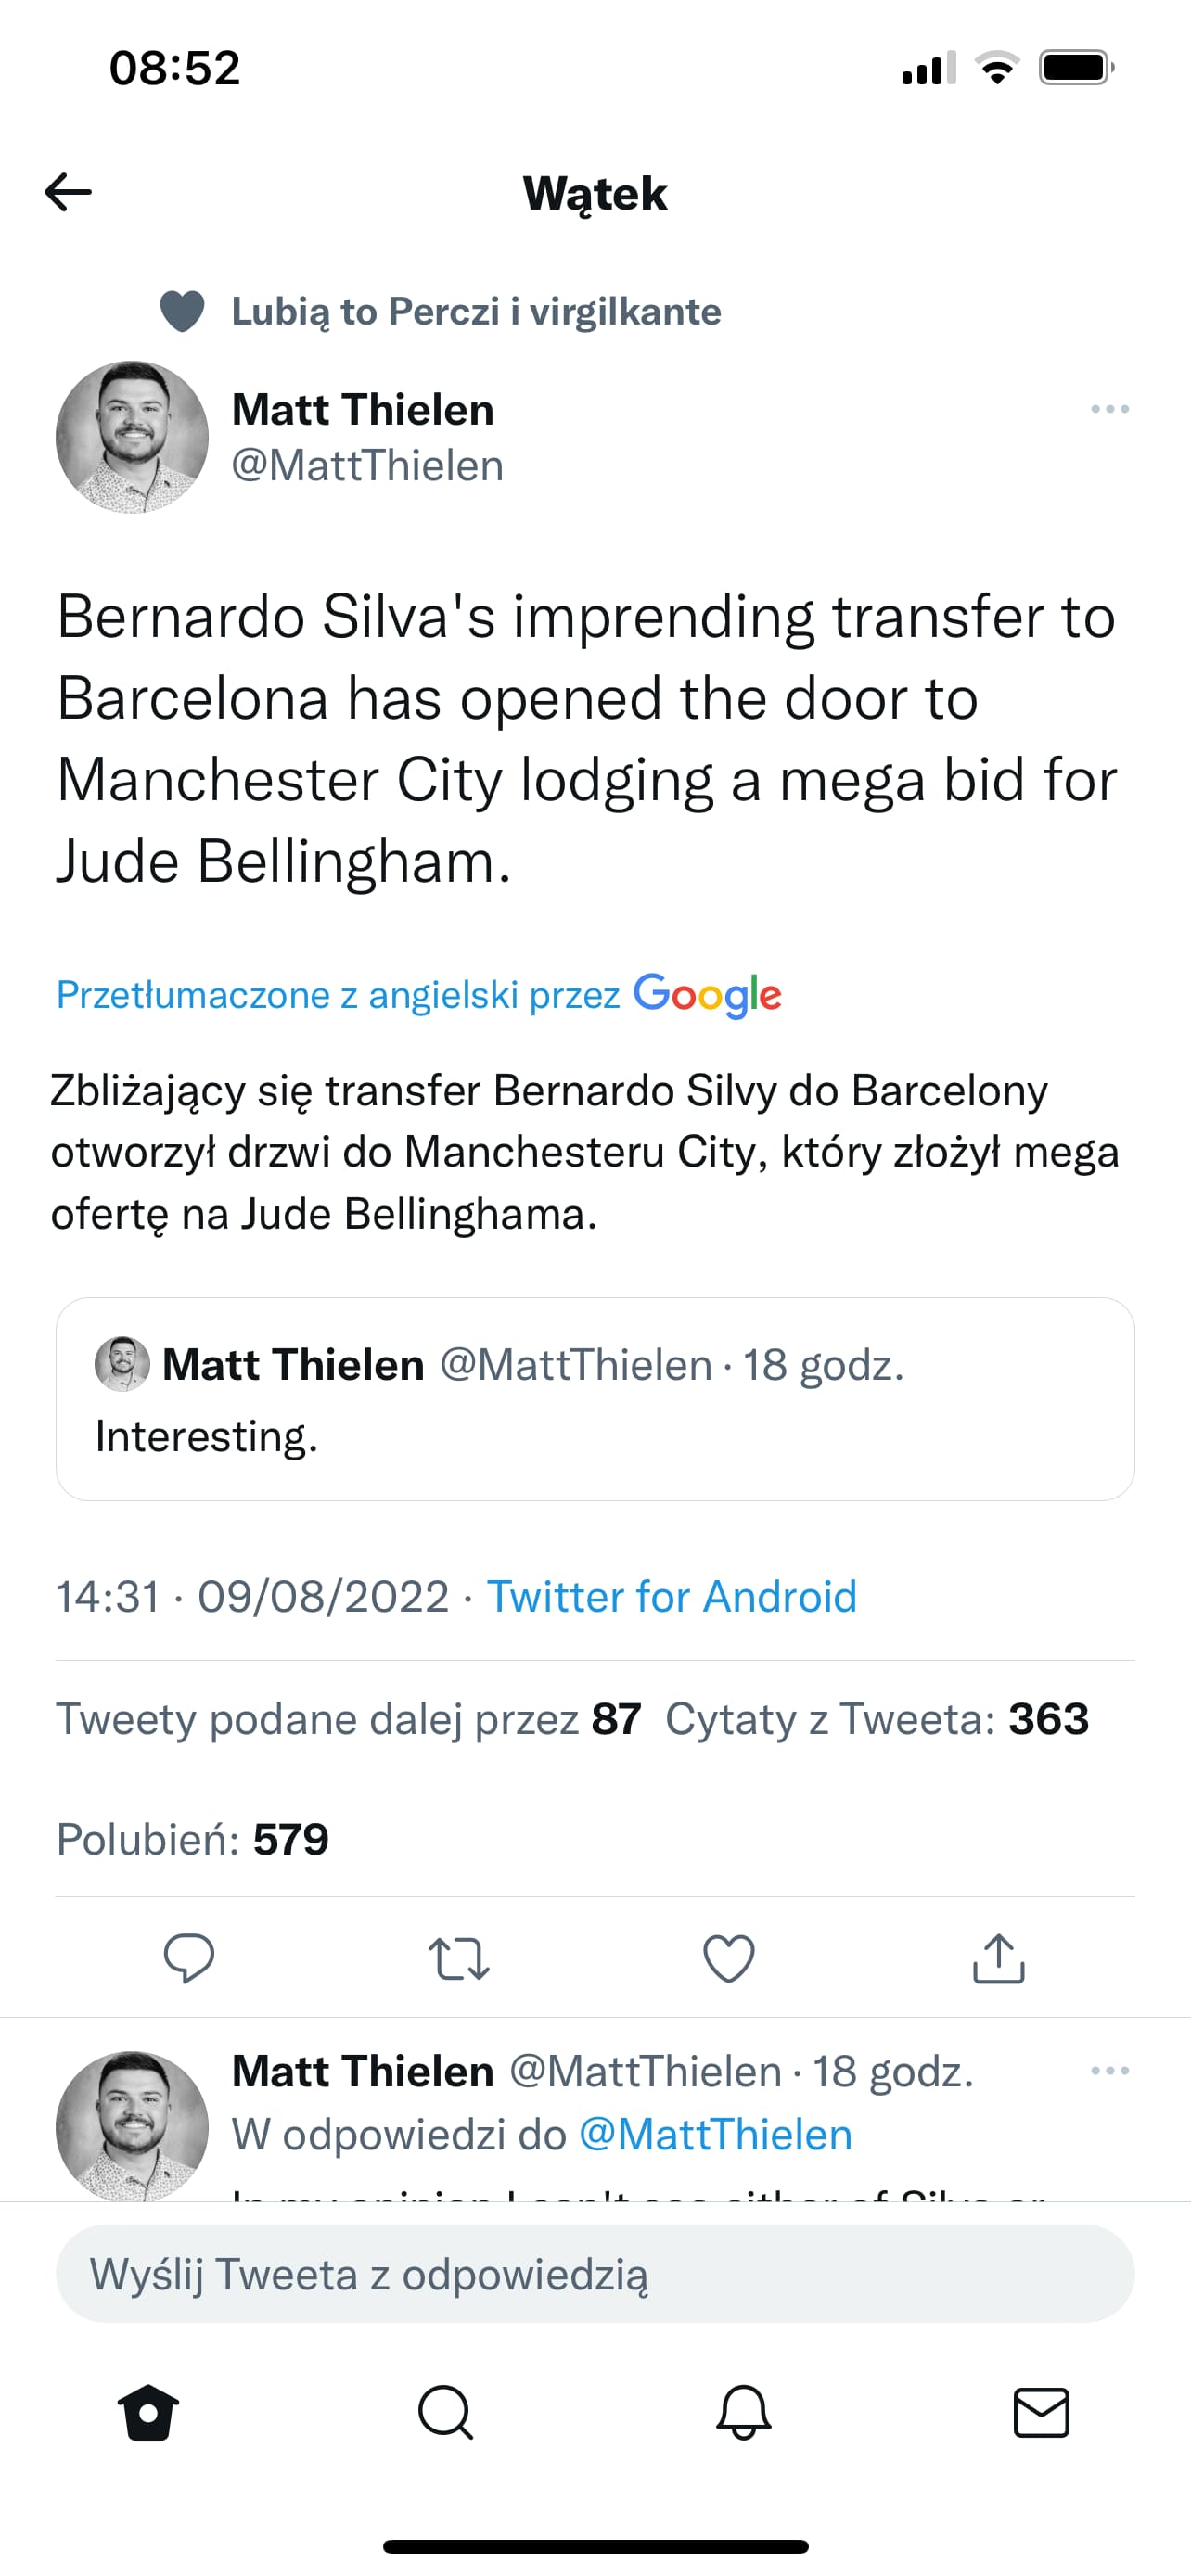Image resolution: width=1191 pixels, height=2576 pixels.
Task: Open the Messages envelope tab
Action: pyautogui.click(x=1041, y=2412)
